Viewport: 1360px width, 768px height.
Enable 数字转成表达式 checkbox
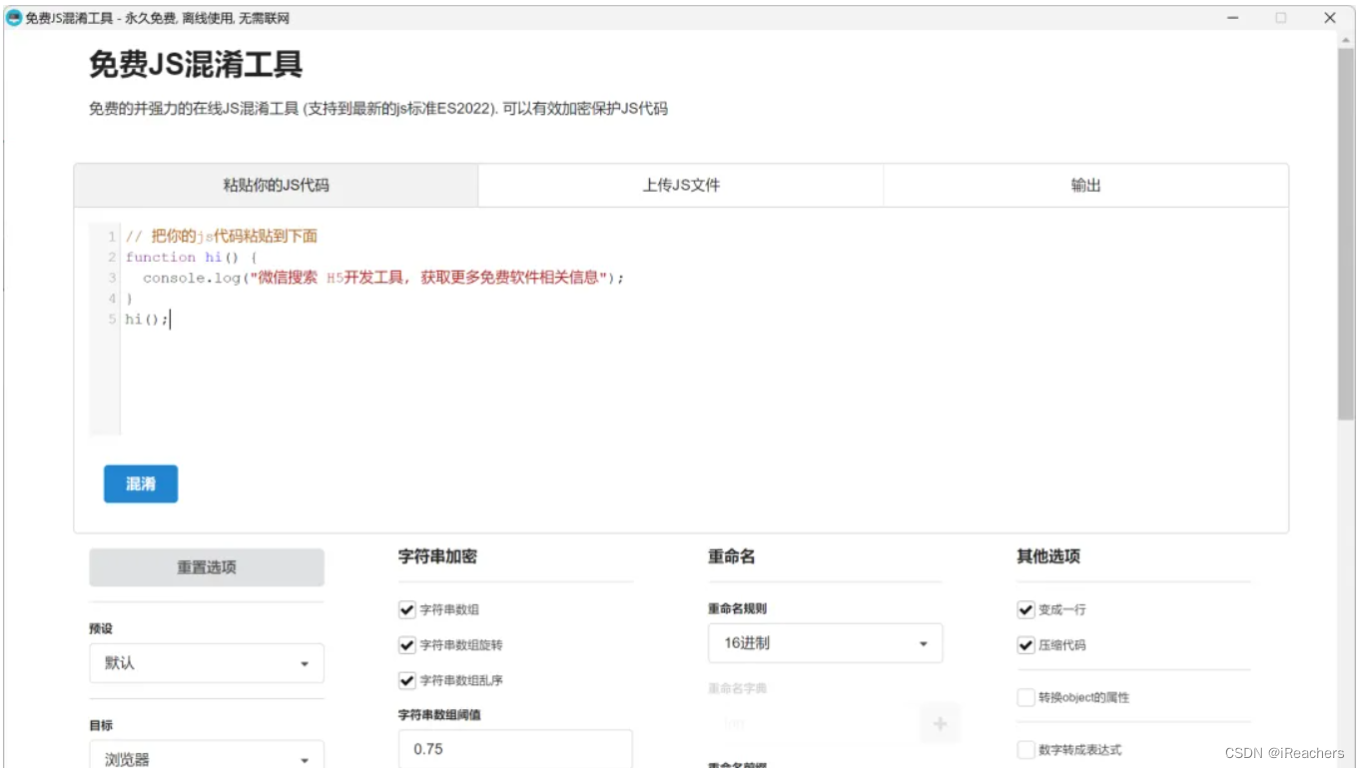click(x=1026, y=750)
